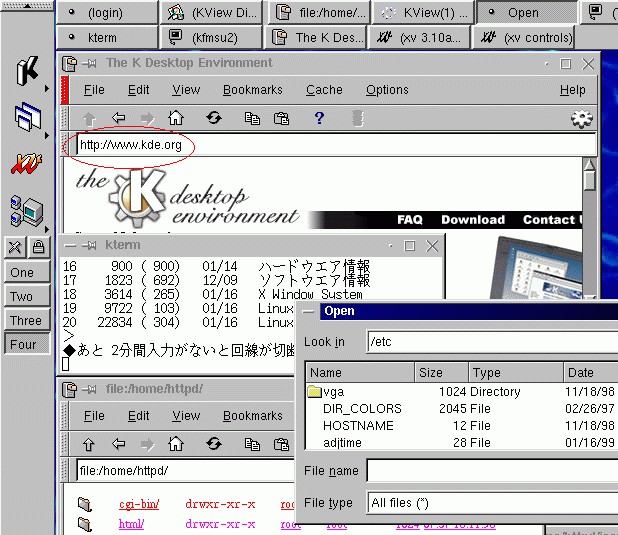The image size is (618, 535).
Task: Click Download link on KDE page
Action: pos(473,220)
